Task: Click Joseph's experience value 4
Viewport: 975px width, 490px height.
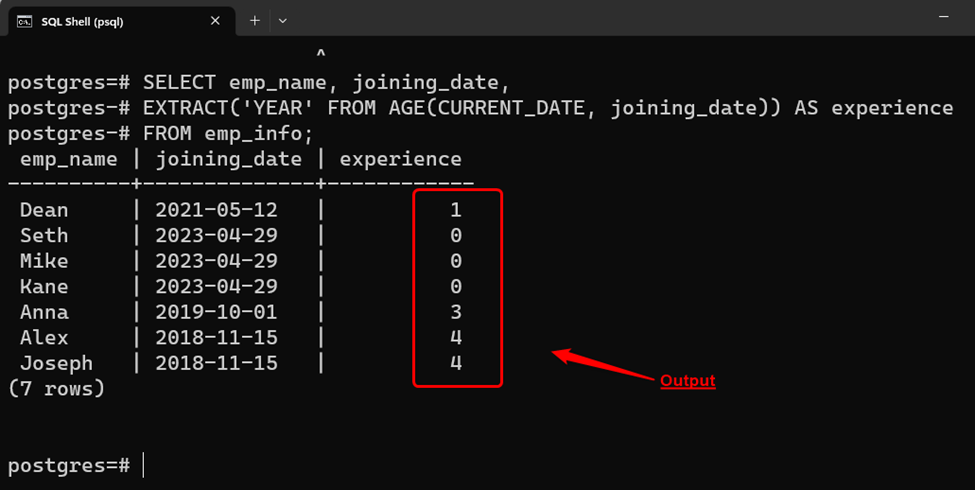Action: click(x=456, y=363)
